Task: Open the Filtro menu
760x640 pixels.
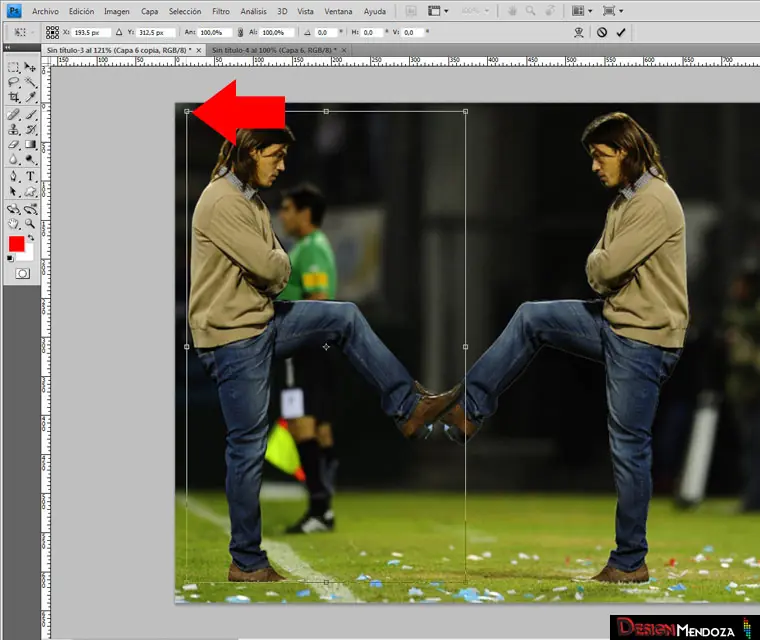Action: click(x=221, y=11)
